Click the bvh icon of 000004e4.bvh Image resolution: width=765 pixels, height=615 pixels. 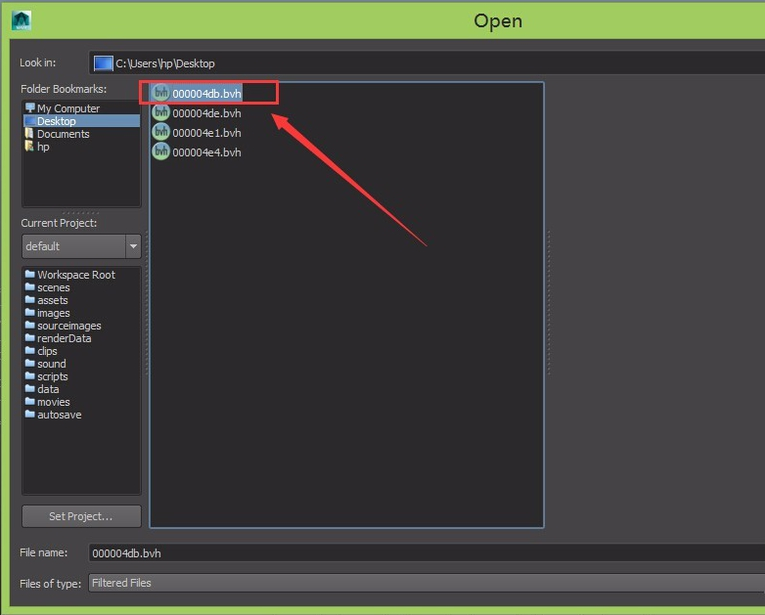[161, 151]
